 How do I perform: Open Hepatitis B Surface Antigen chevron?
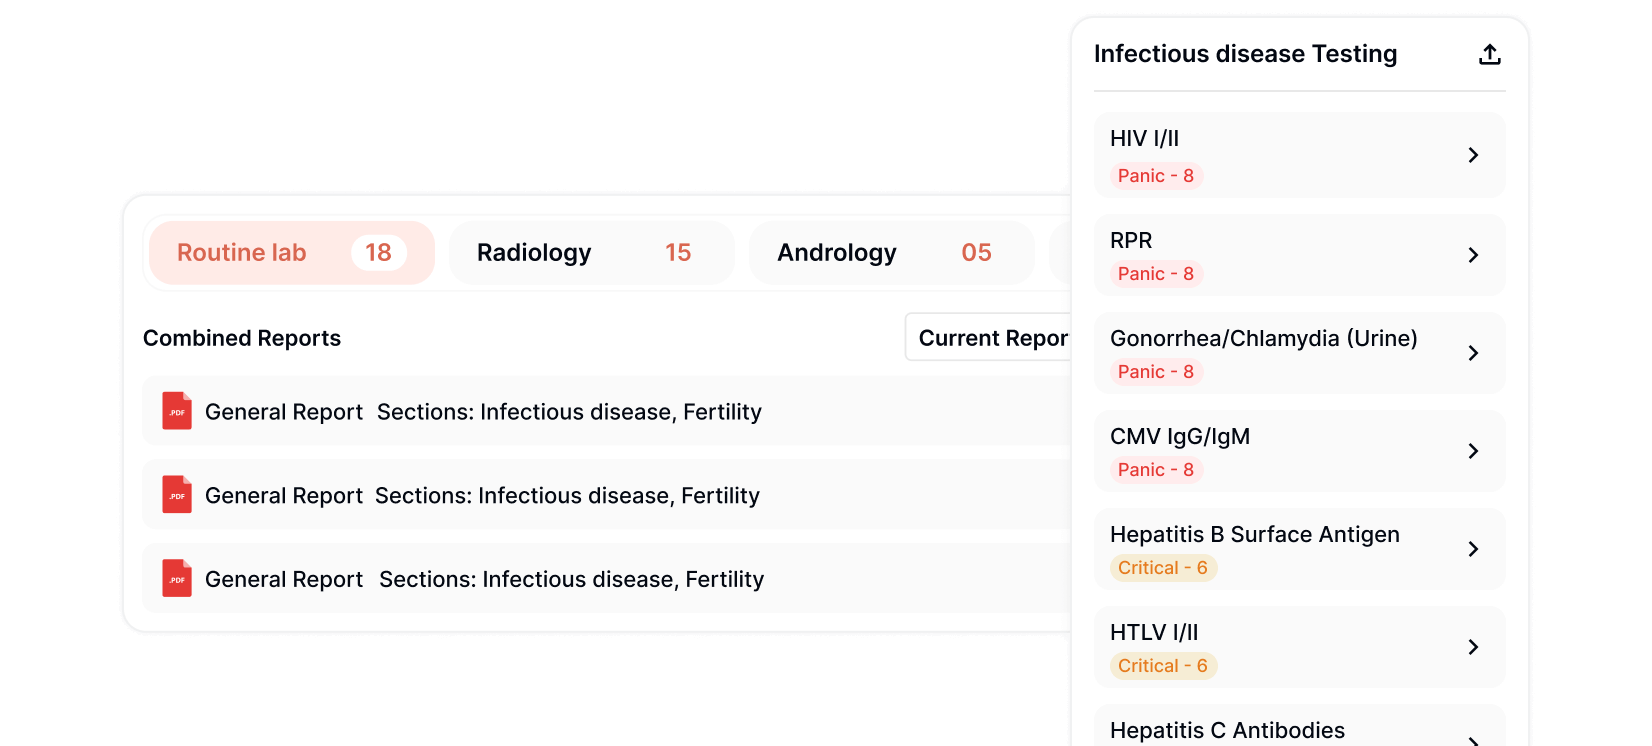(1473, 549)
